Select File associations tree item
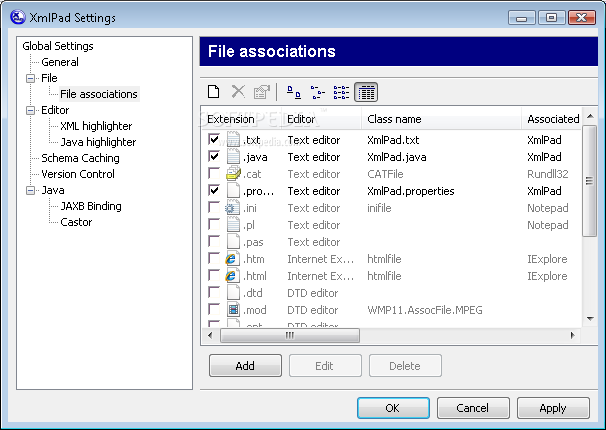This screenshot has width=606, height=430. pyautogui.click(x=99, y=94)
